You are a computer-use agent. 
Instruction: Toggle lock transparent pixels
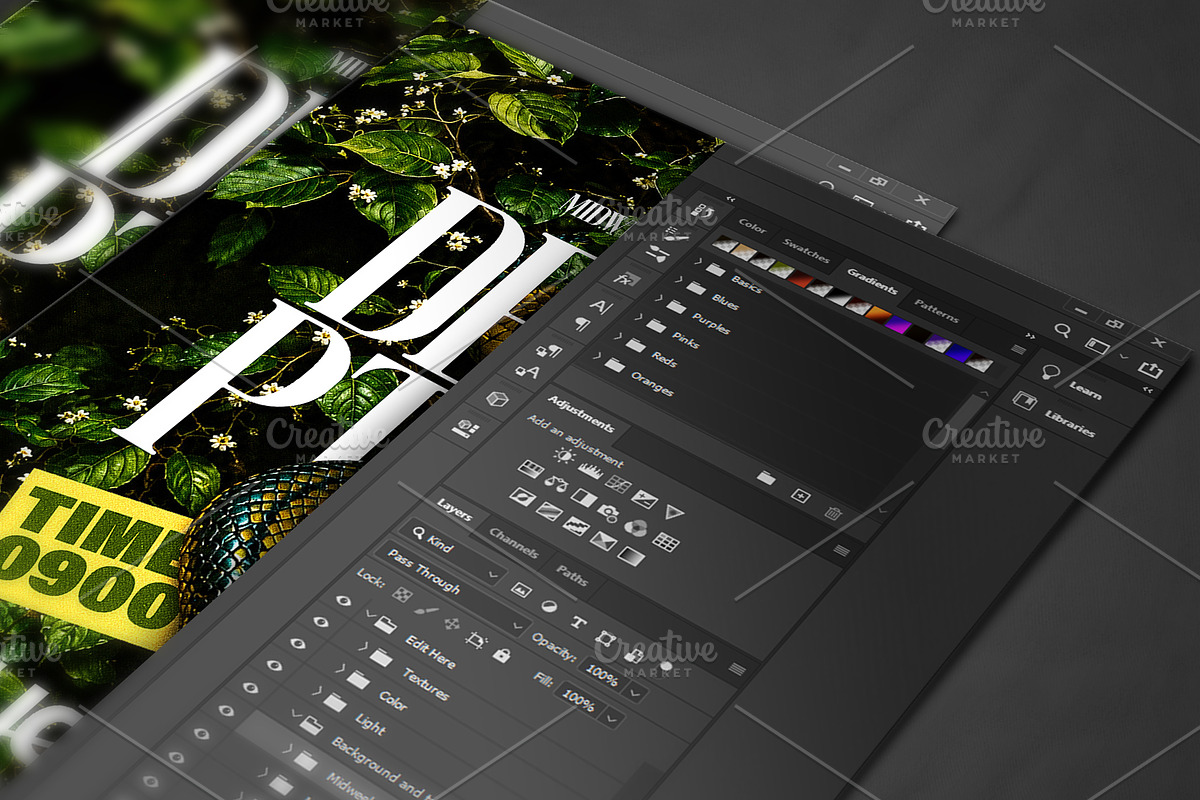[x=402, y=594]
